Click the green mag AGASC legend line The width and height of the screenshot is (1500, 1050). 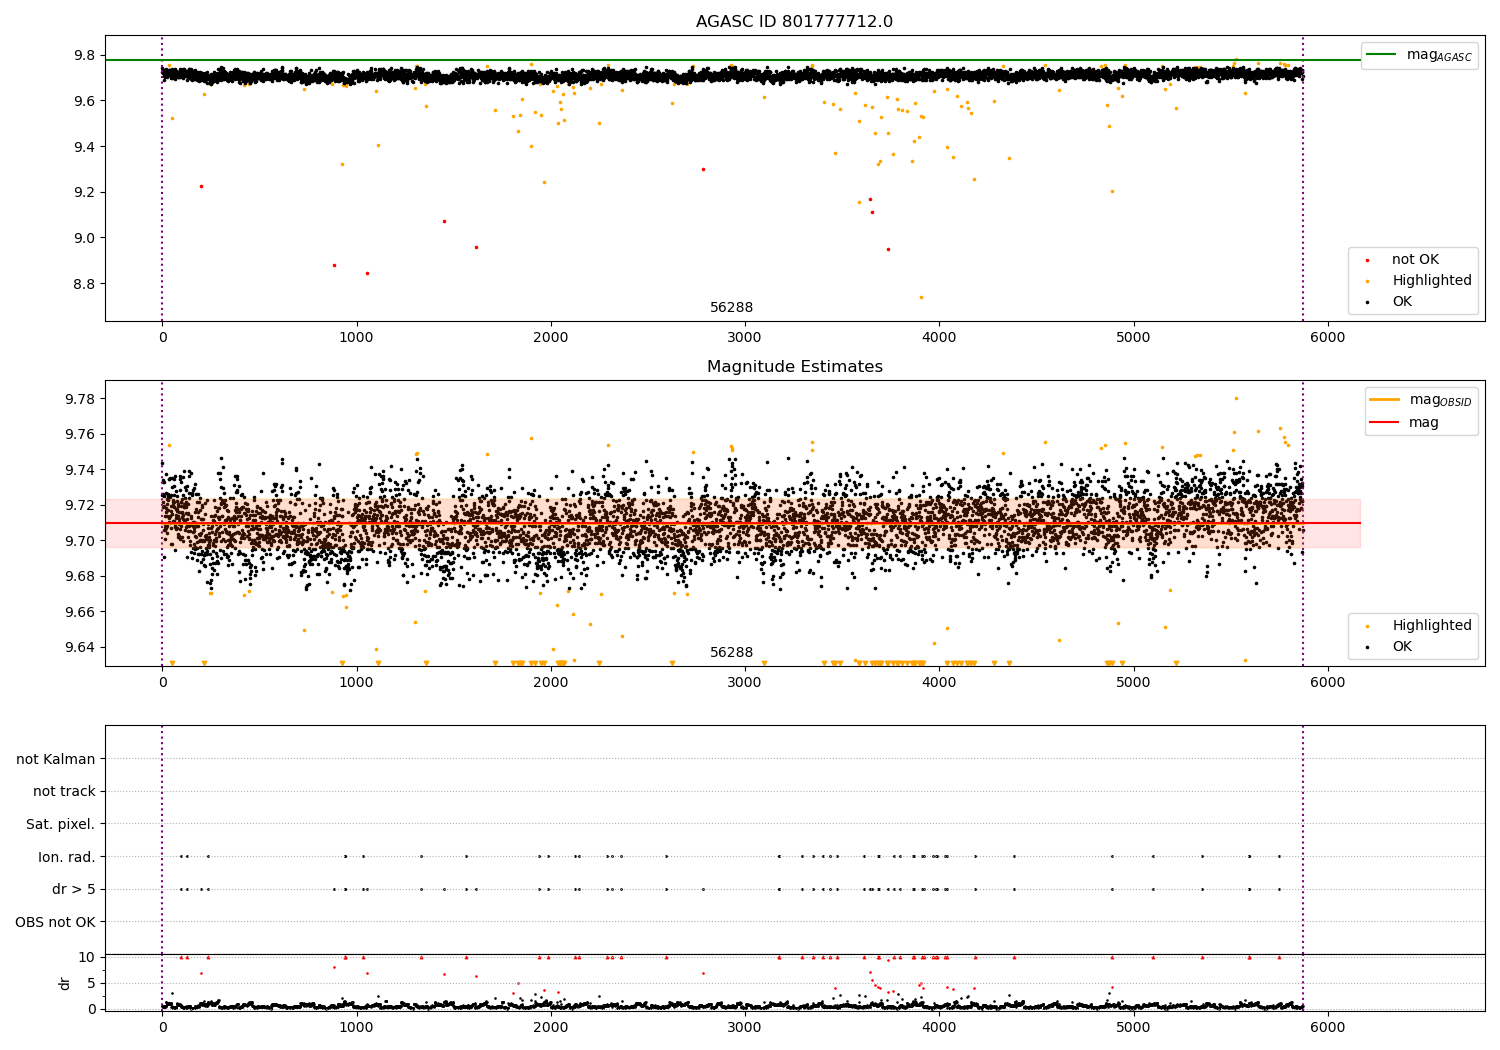(1381, 55)
